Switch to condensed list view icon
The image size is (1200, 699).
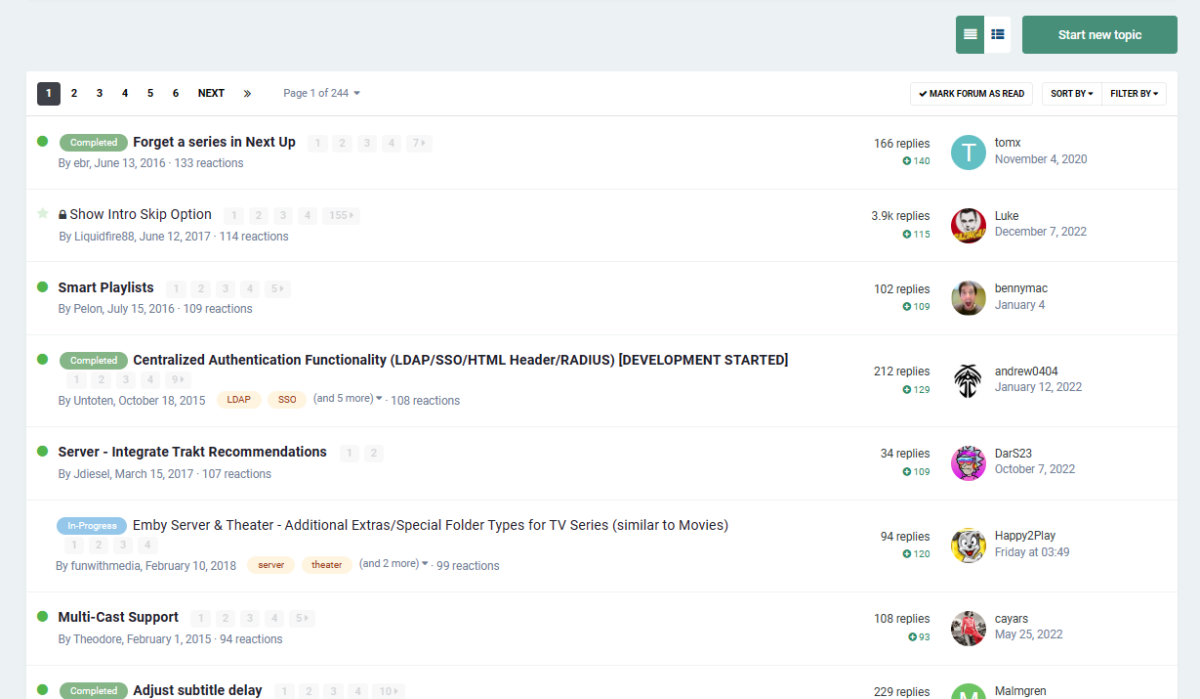[970, 35]
